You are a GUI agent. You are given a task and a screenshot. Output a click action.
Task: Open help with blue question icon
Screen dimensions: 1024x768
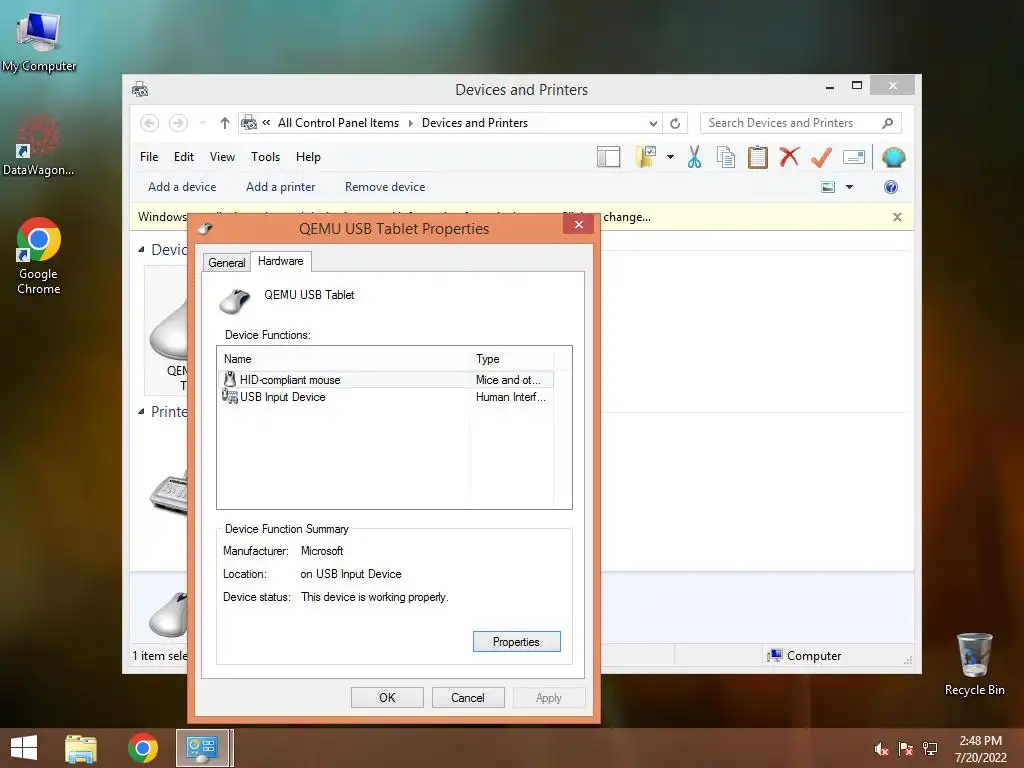coord(891,187)
